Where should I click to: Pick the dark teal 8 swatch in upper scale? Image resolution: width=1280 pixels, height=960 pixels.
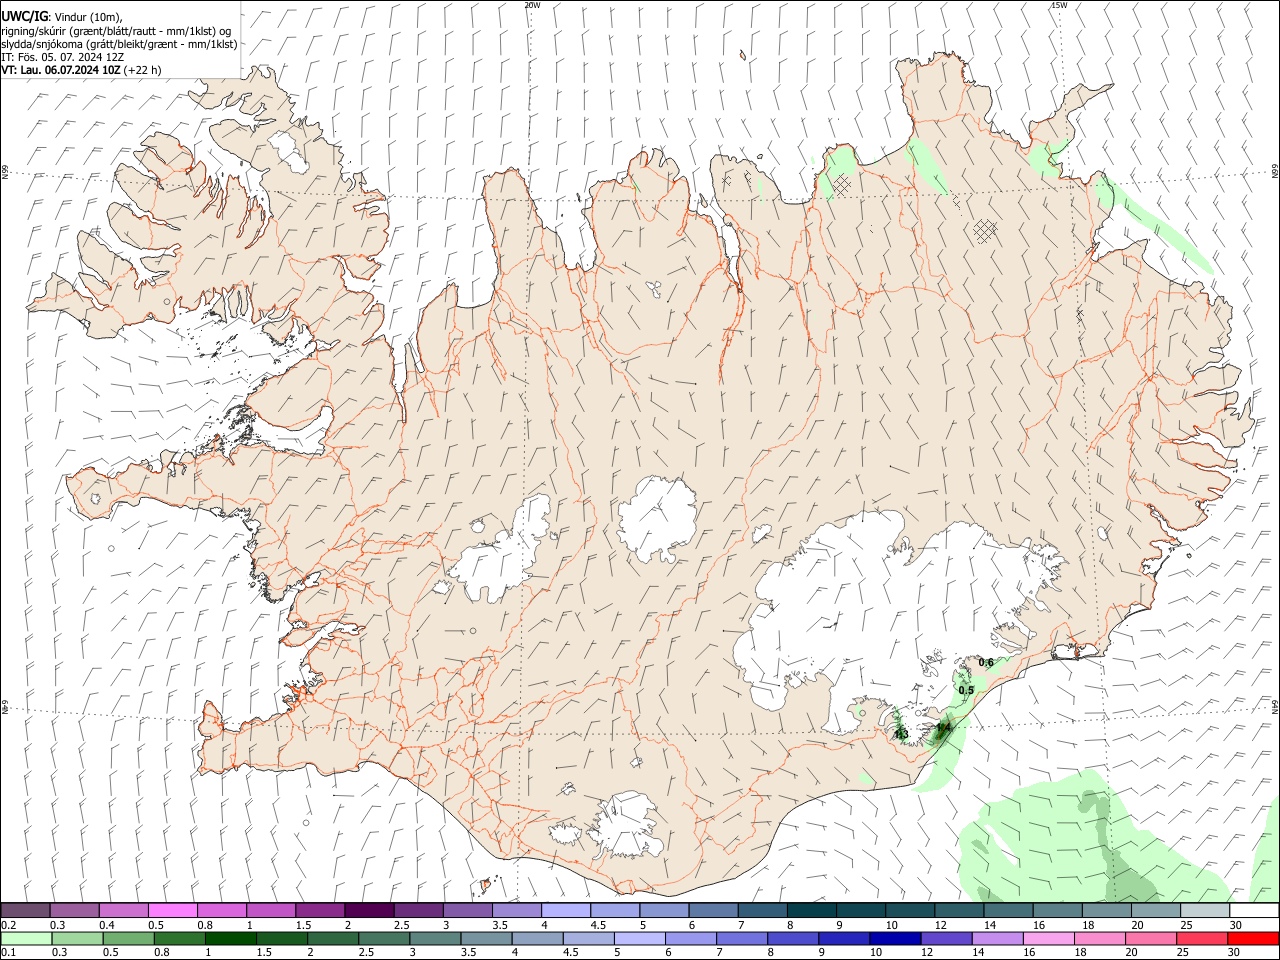click(x=812, y=911)
